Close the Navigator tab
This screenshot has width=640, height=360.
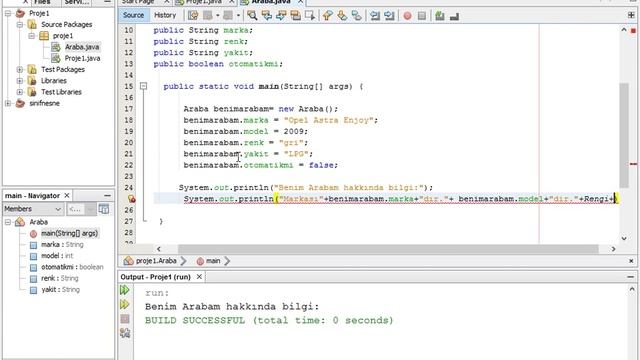67,196
